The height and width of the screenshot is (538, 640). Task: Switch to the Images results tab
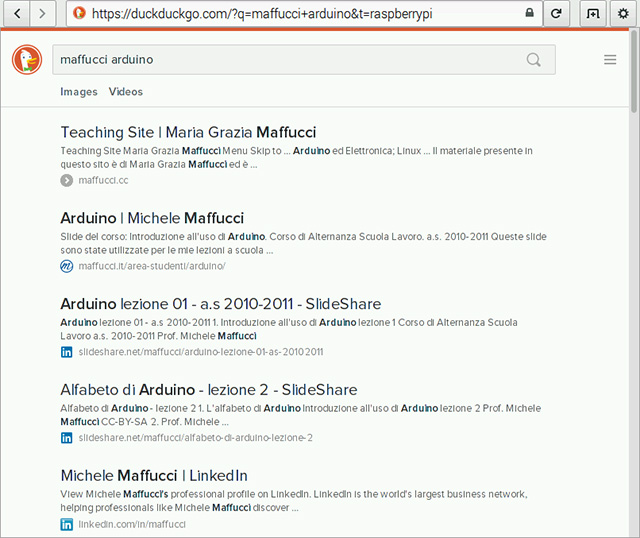click(79, 92)
